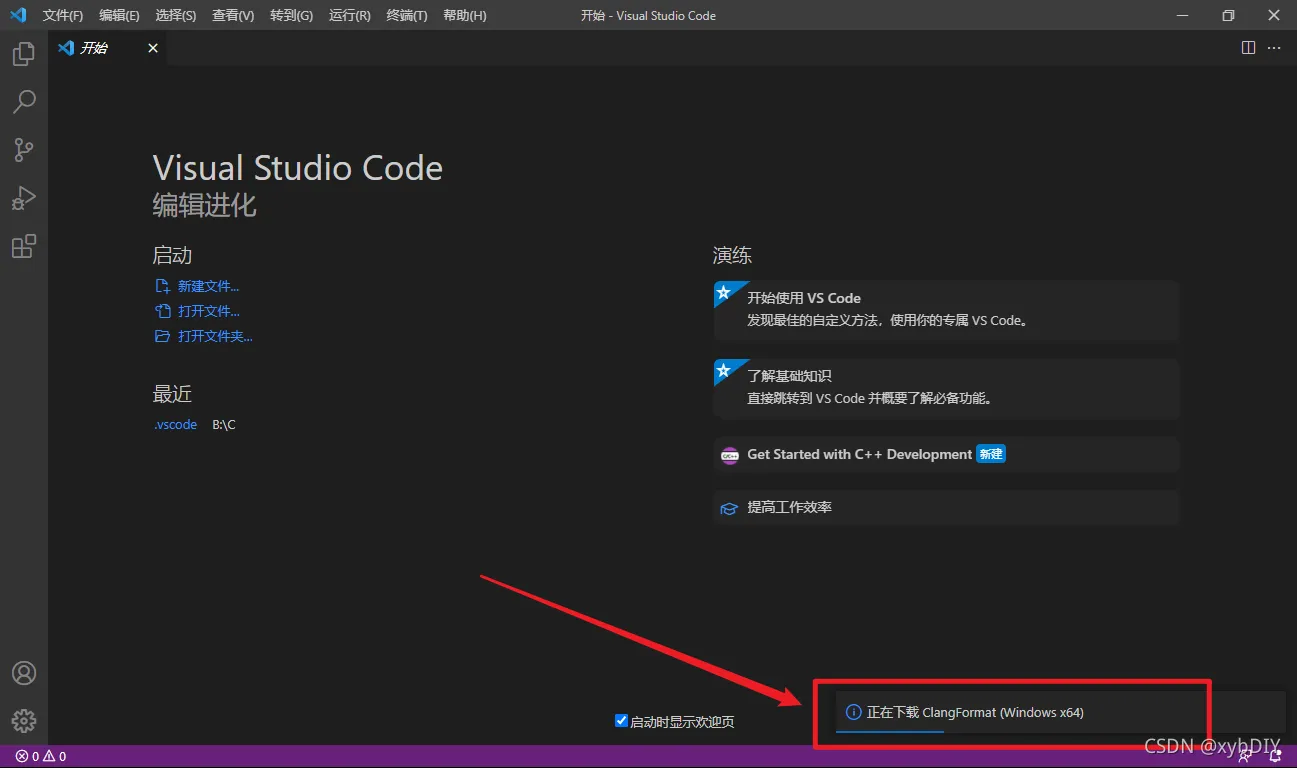Image resolution: width=1297 pixels, height=768 pixels.
Task: Open the recent .vscode folder link
Action: pyautogui.click(x=176, y=425)
